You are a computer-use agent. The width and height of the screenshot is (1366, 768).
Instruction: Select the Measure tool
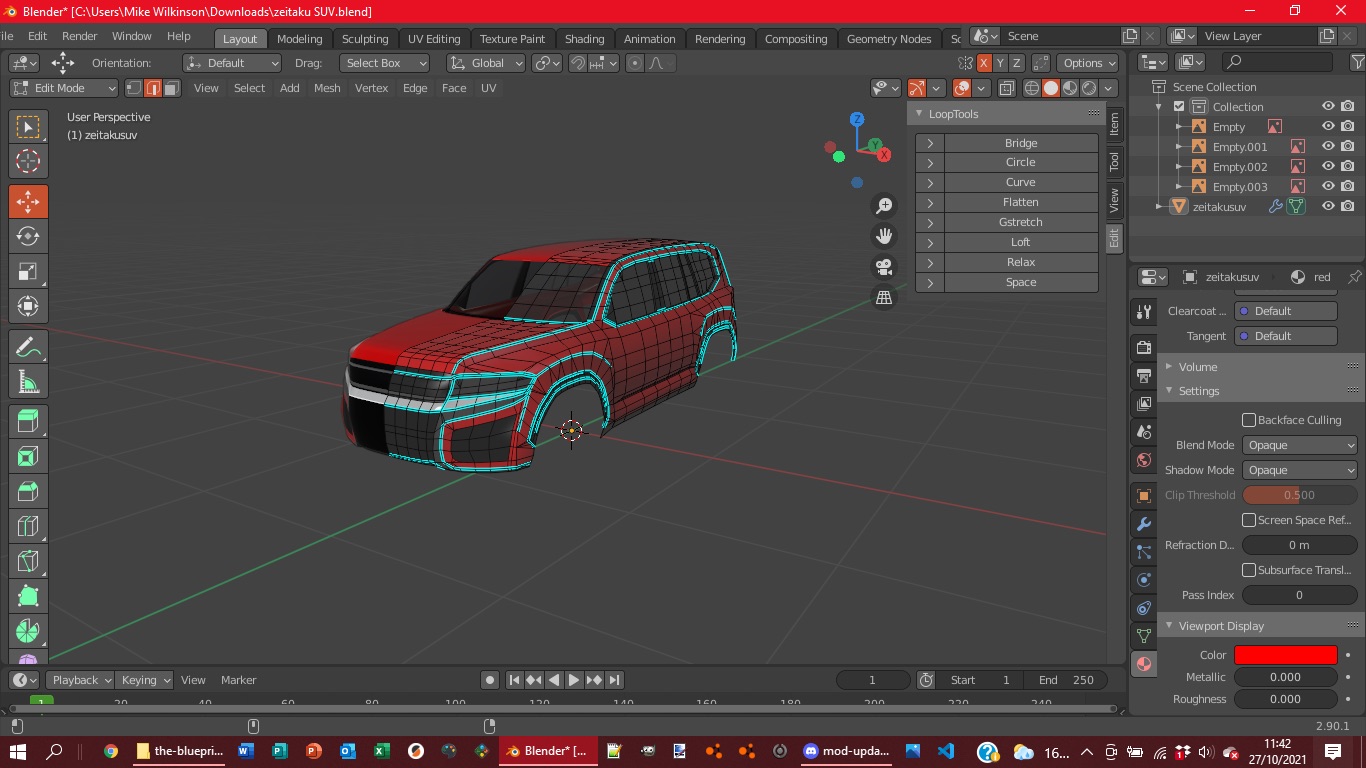pyautogui.click(x=28, y=382)
